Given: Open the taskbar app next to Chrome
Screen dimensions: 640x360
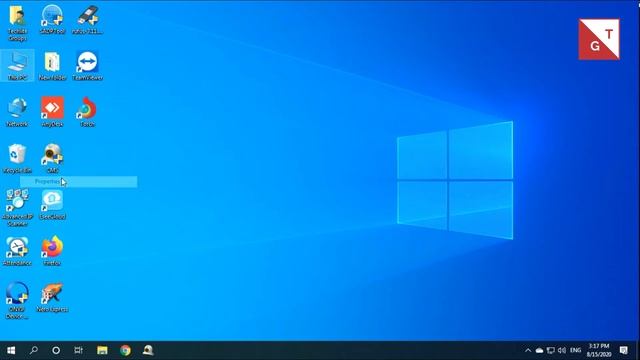Looking at the screenshot, I should (x=148, y=350).
